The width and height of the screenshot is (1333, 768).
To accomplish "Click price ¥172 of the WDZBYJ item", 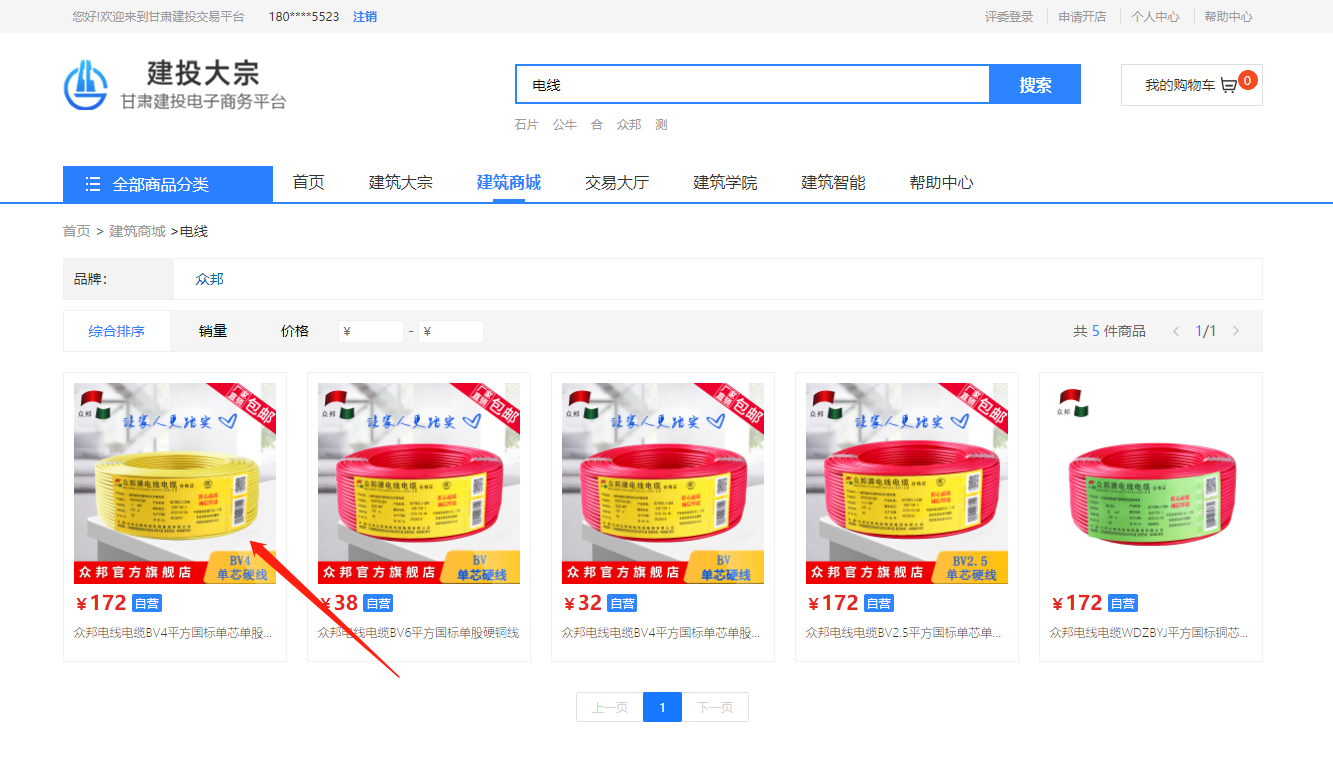I will tap(1077, 603).
